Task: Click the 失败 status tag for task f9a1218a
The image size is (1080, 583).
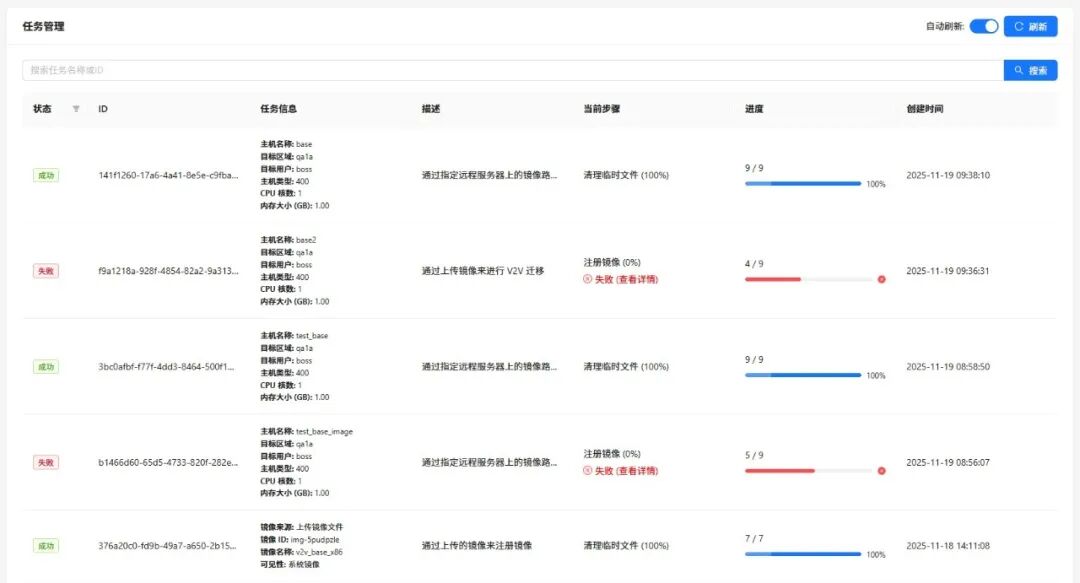Action: pos(46,271)
